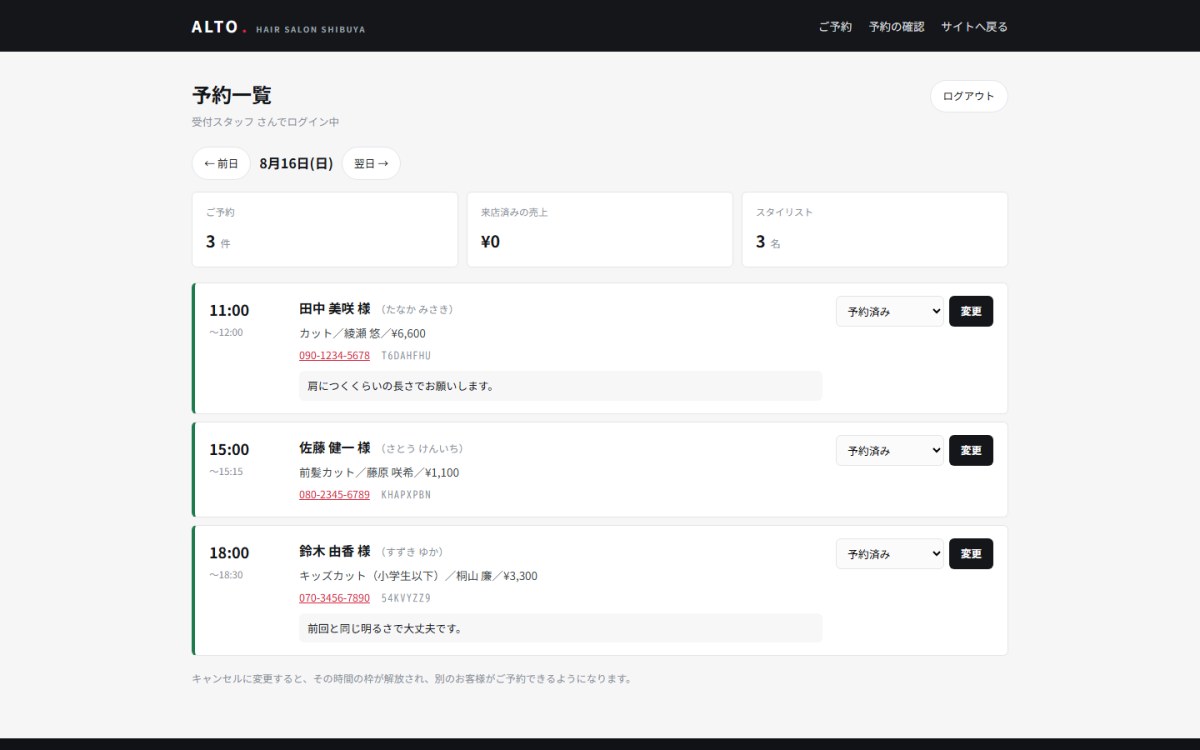Click service line カット／綾瀬 悠／¥6,600
The height and width of the screenshot is (750, 1200).
pos(362,333)
